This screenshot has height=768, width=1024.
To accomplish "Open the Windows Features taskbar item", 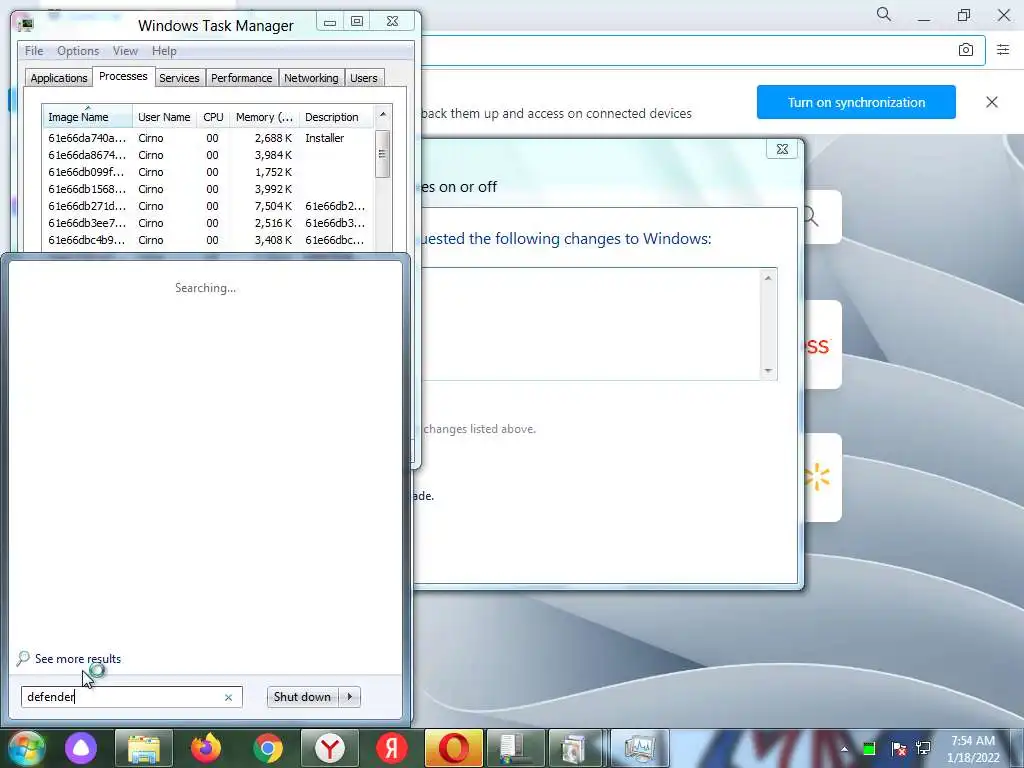I will [x=516, y=748].
